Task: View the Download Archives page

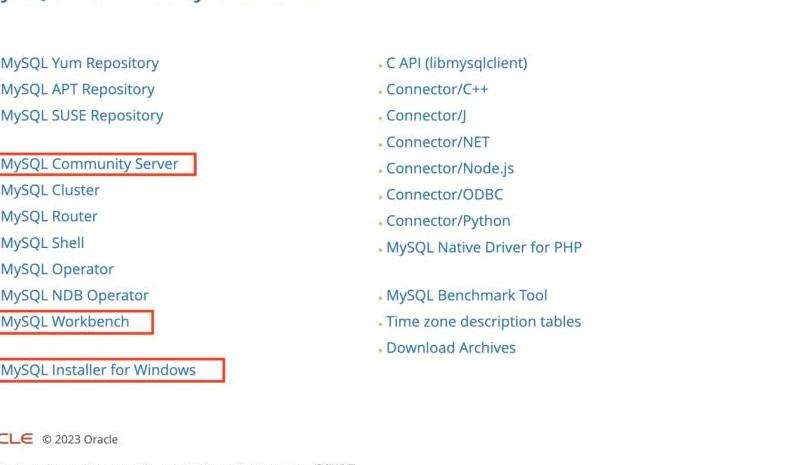Action: pos(451,348)
